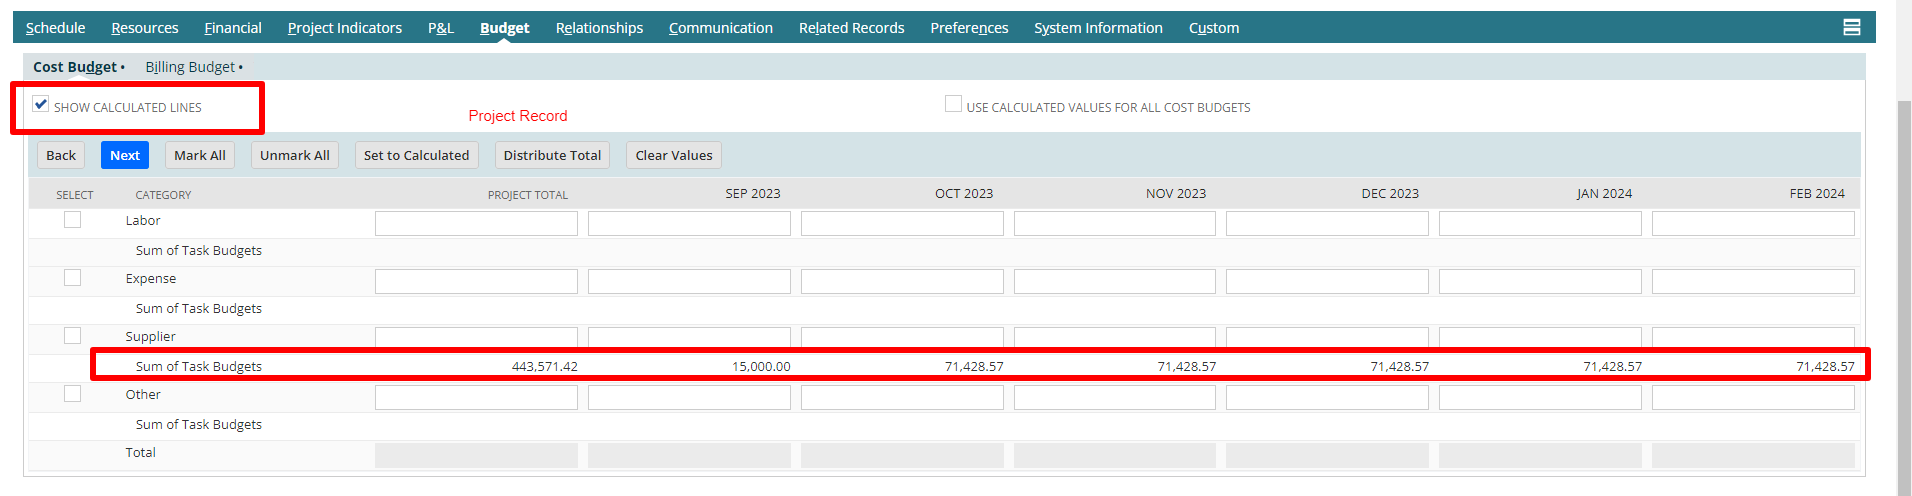The height and width of the screenshot is (496, 1912).
Task: Select the Labor category checkbox
Action: click(x=72, y=220)
